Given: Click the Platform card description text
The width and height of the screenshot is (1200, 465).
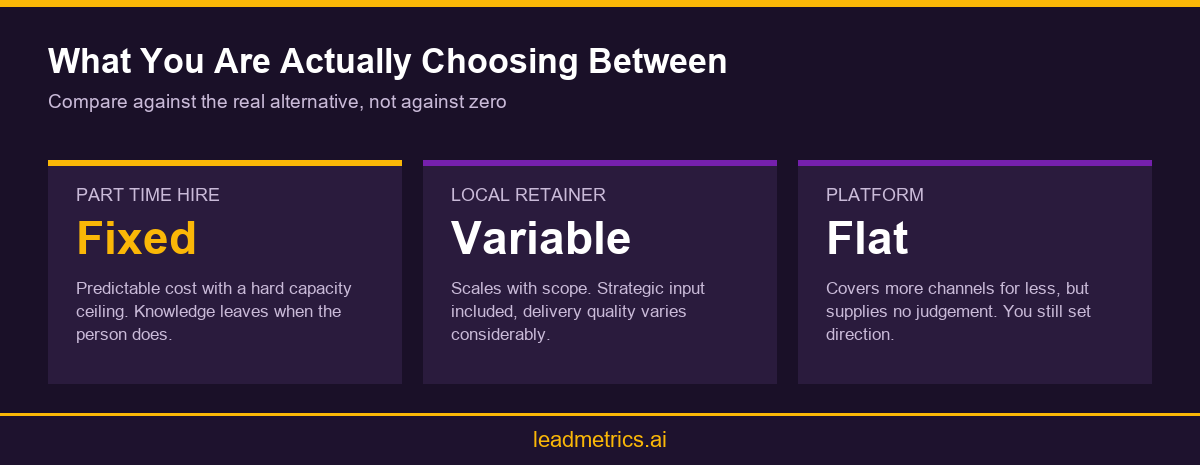Looking at the screenshot, I should [x=958, y=311].
